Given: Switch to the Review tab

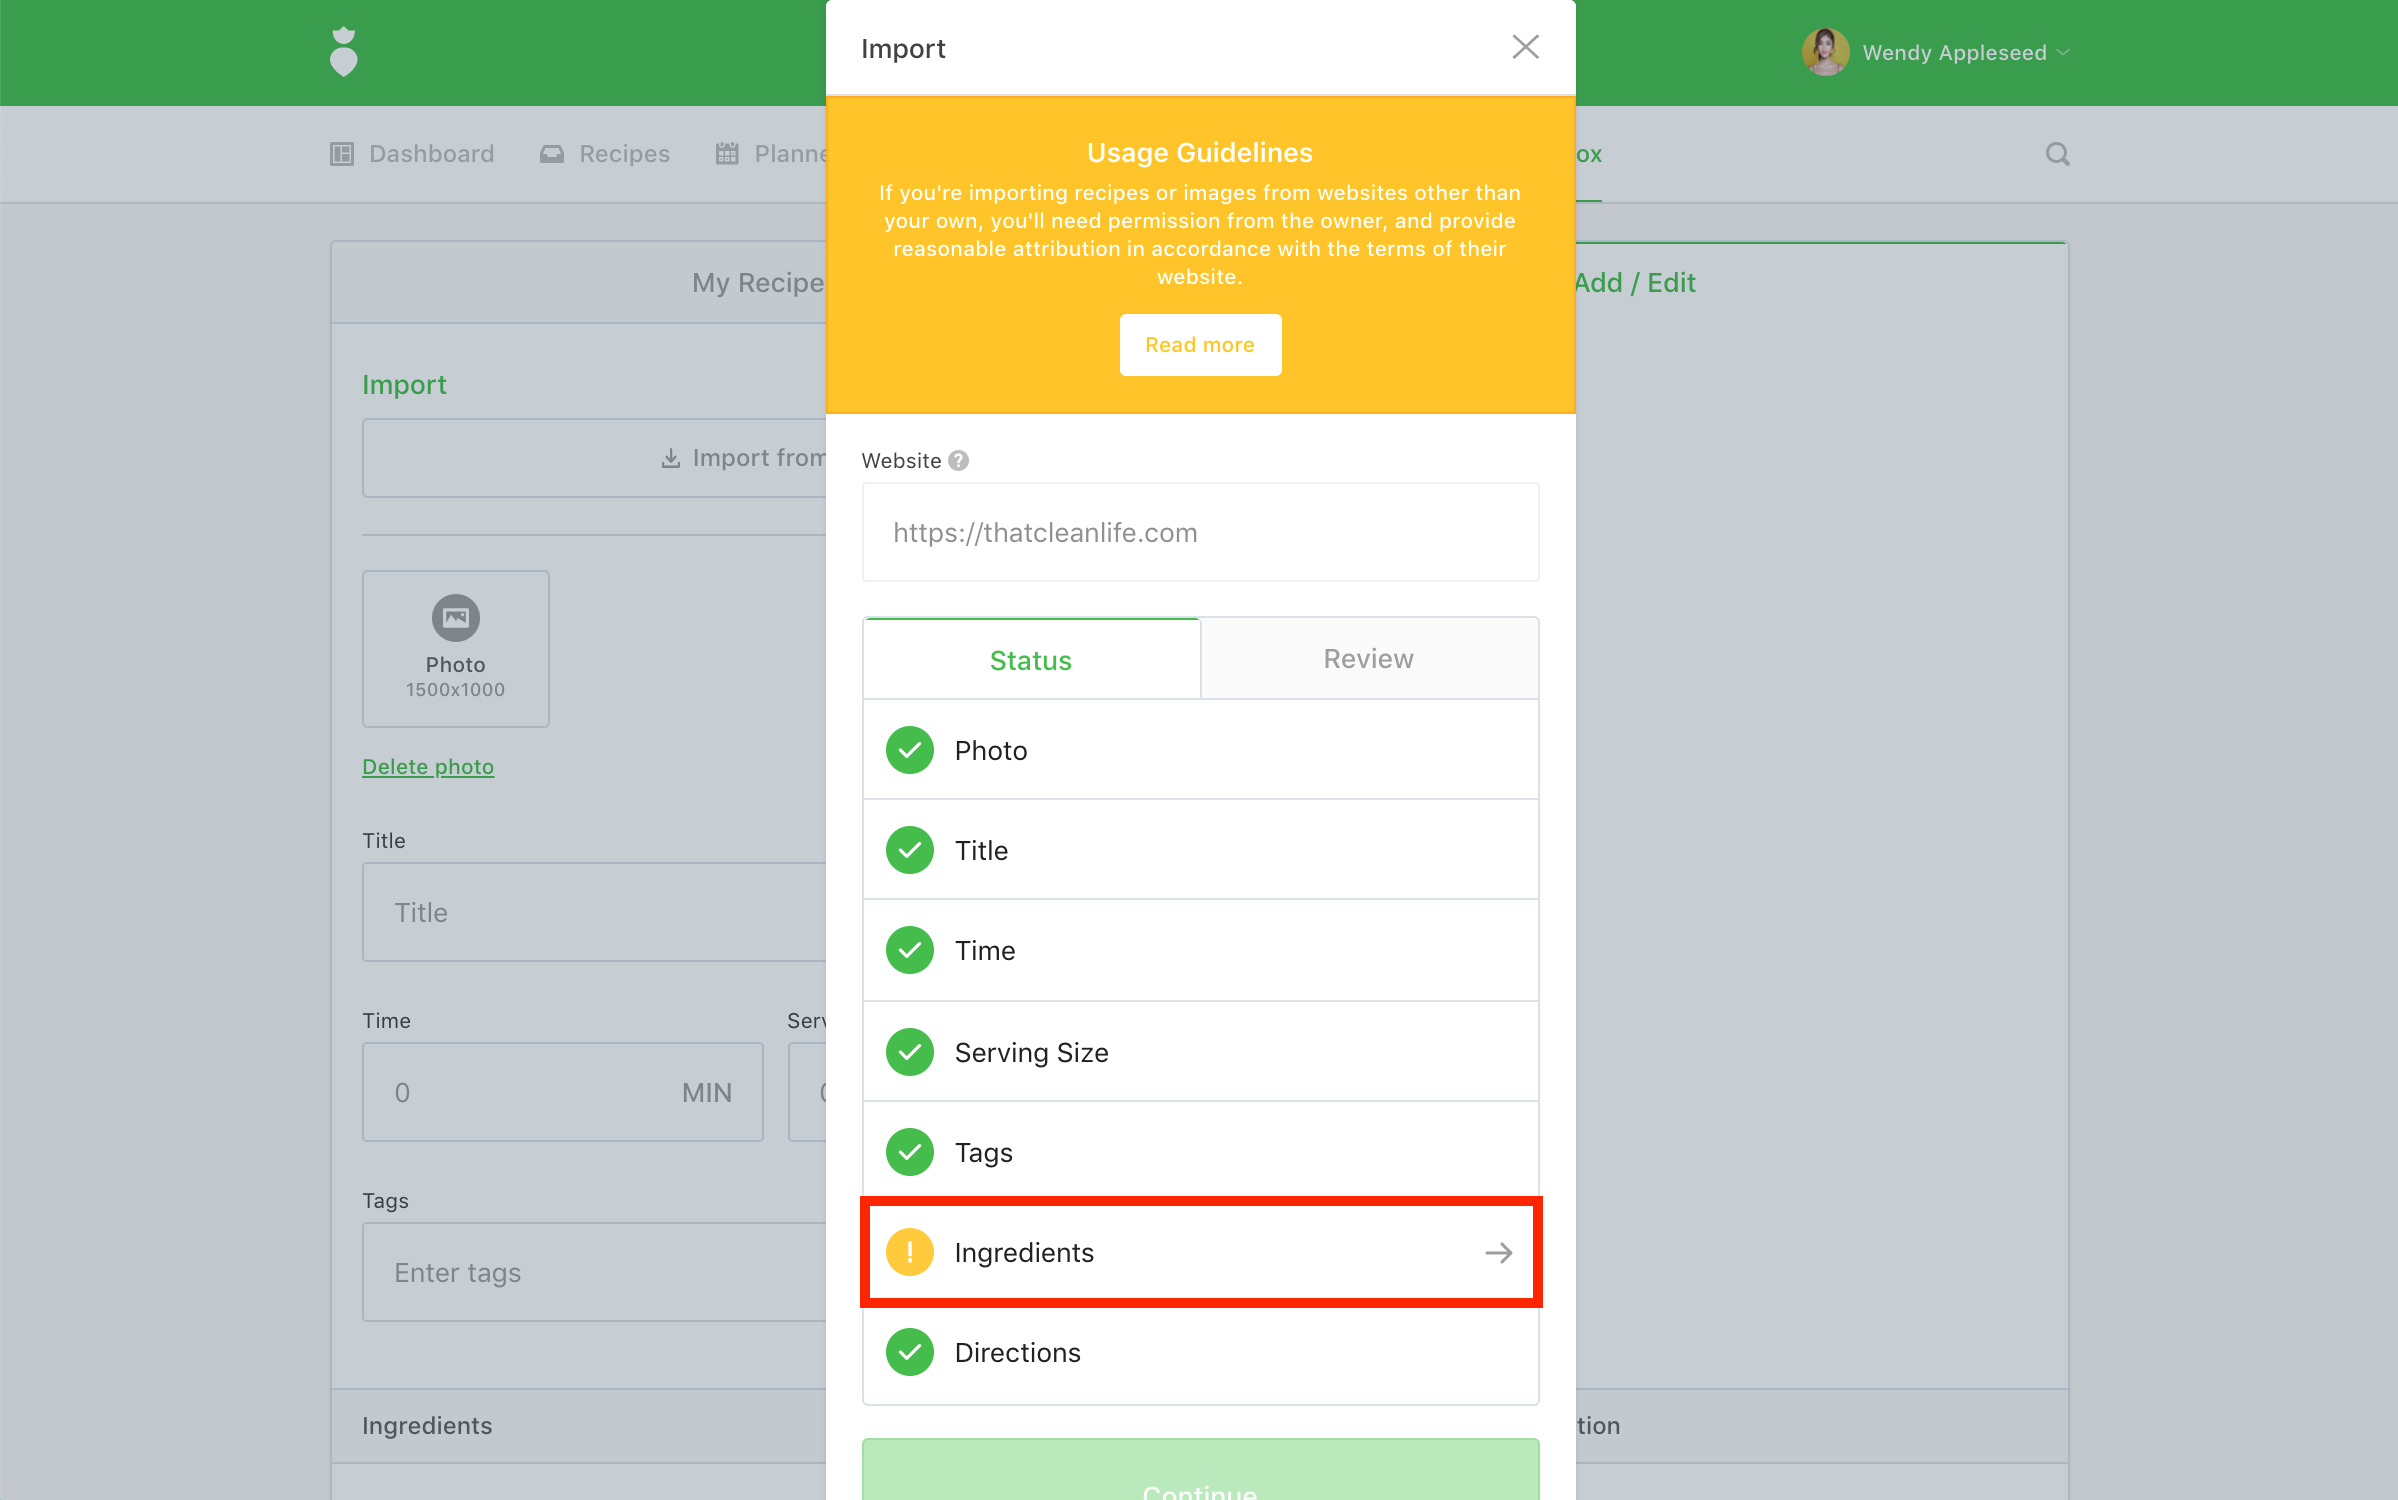Looking at the screenshot, I should point(1368,659).
